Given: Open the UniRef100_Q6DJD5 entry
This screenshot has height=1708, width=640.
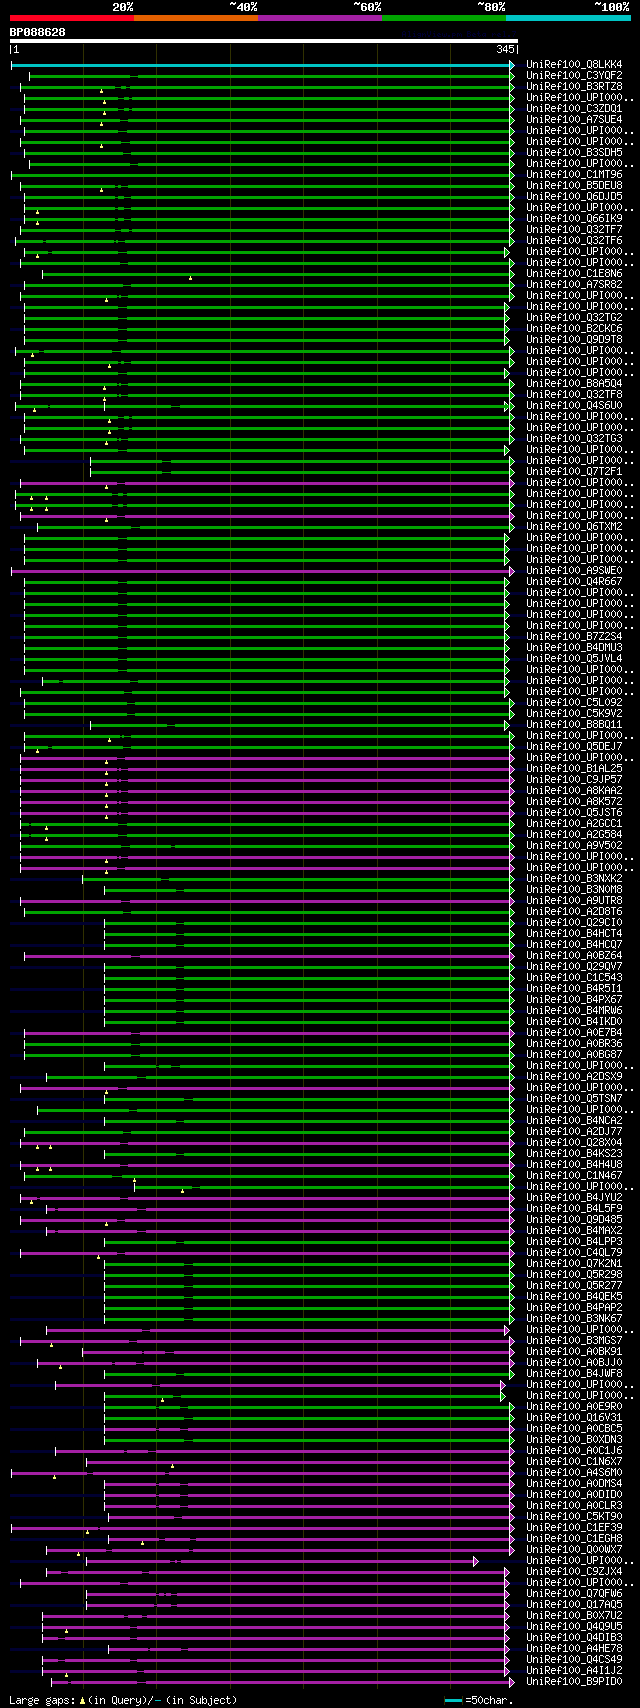Looking at the screenshot, I should pos(574,197).
